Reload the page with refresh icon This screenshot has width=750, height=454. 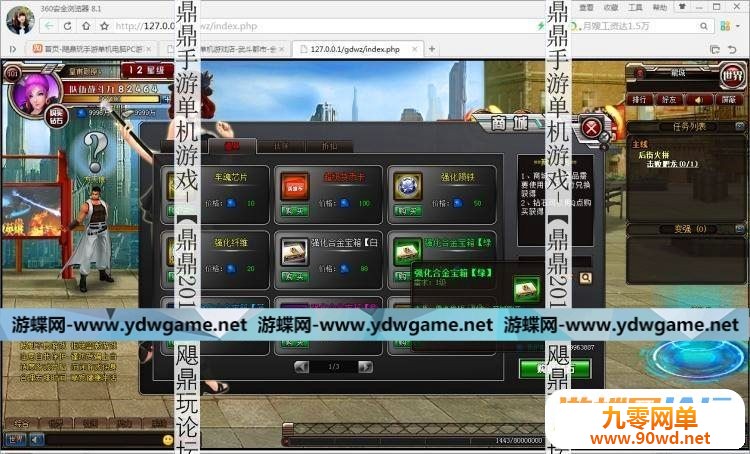click(68, 26)
